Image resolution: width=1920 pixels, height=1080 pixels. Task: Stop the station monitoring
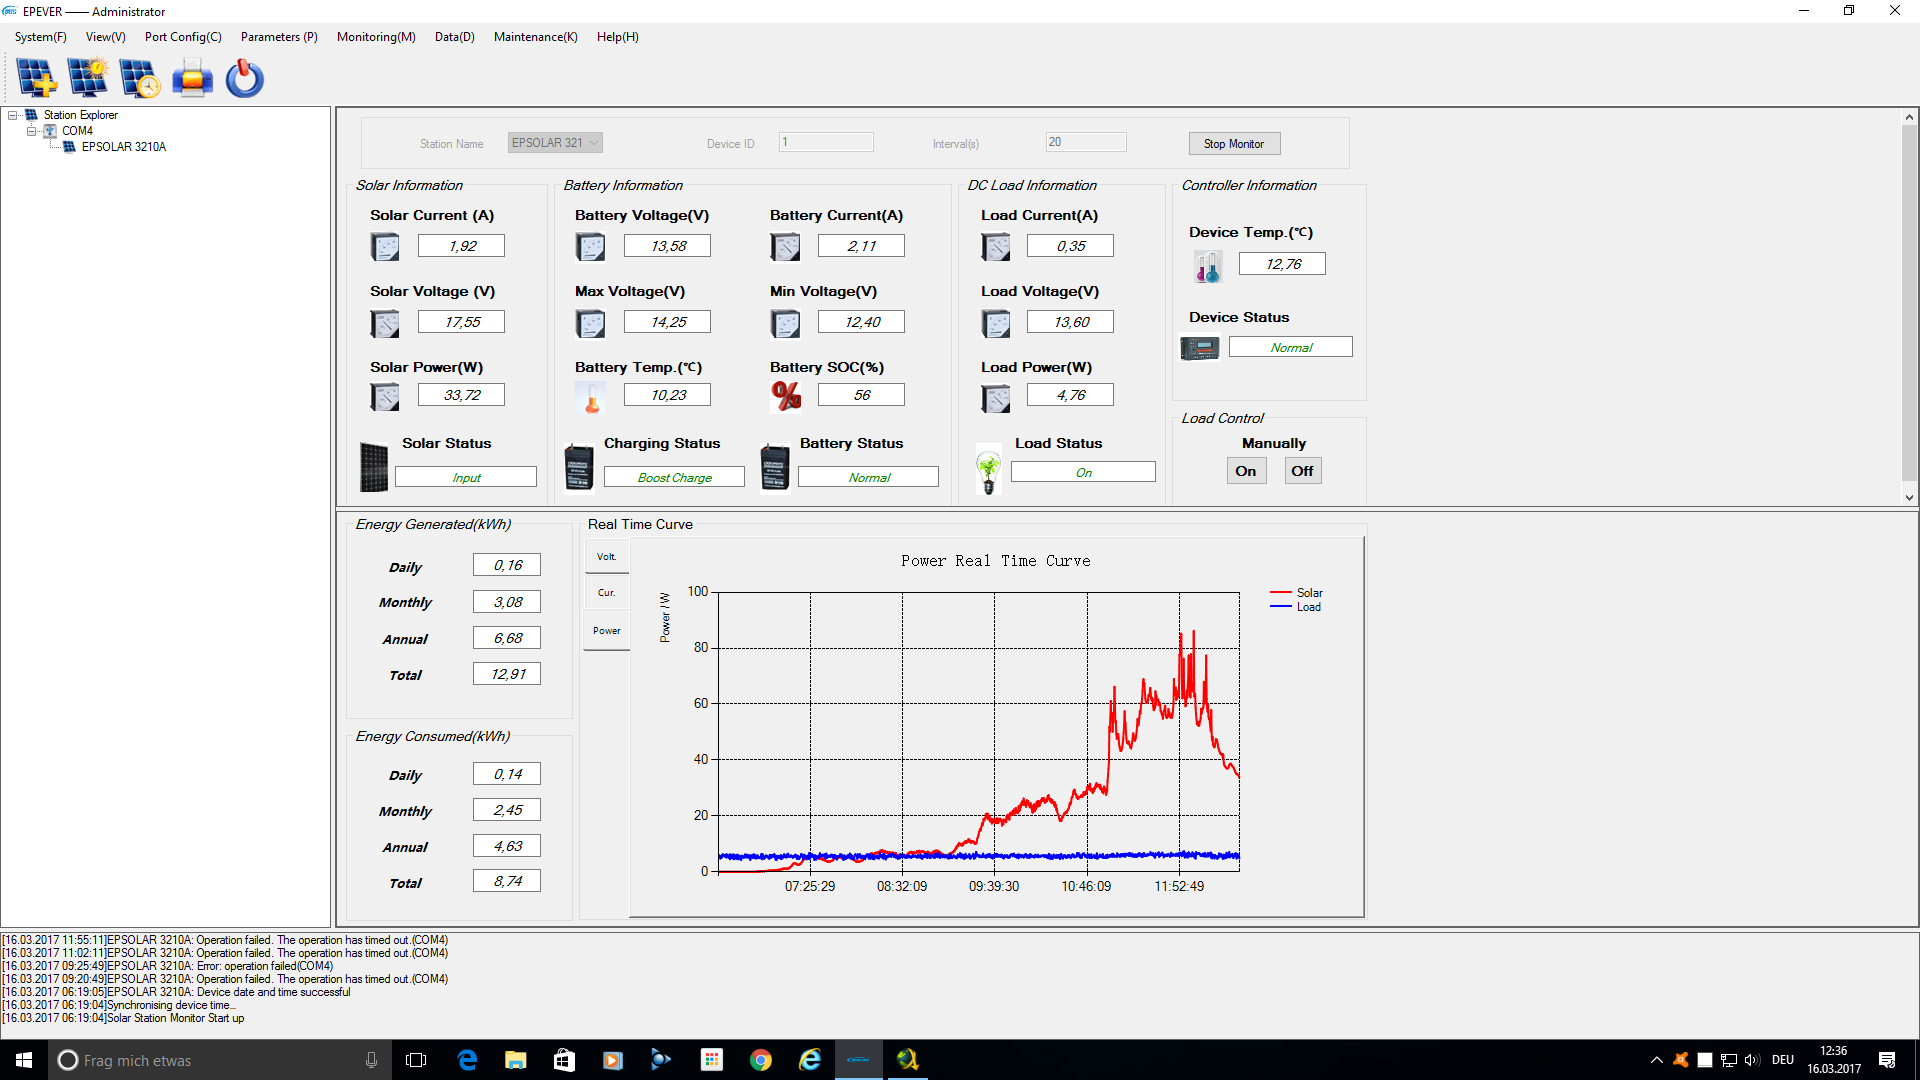[1234, 144]
